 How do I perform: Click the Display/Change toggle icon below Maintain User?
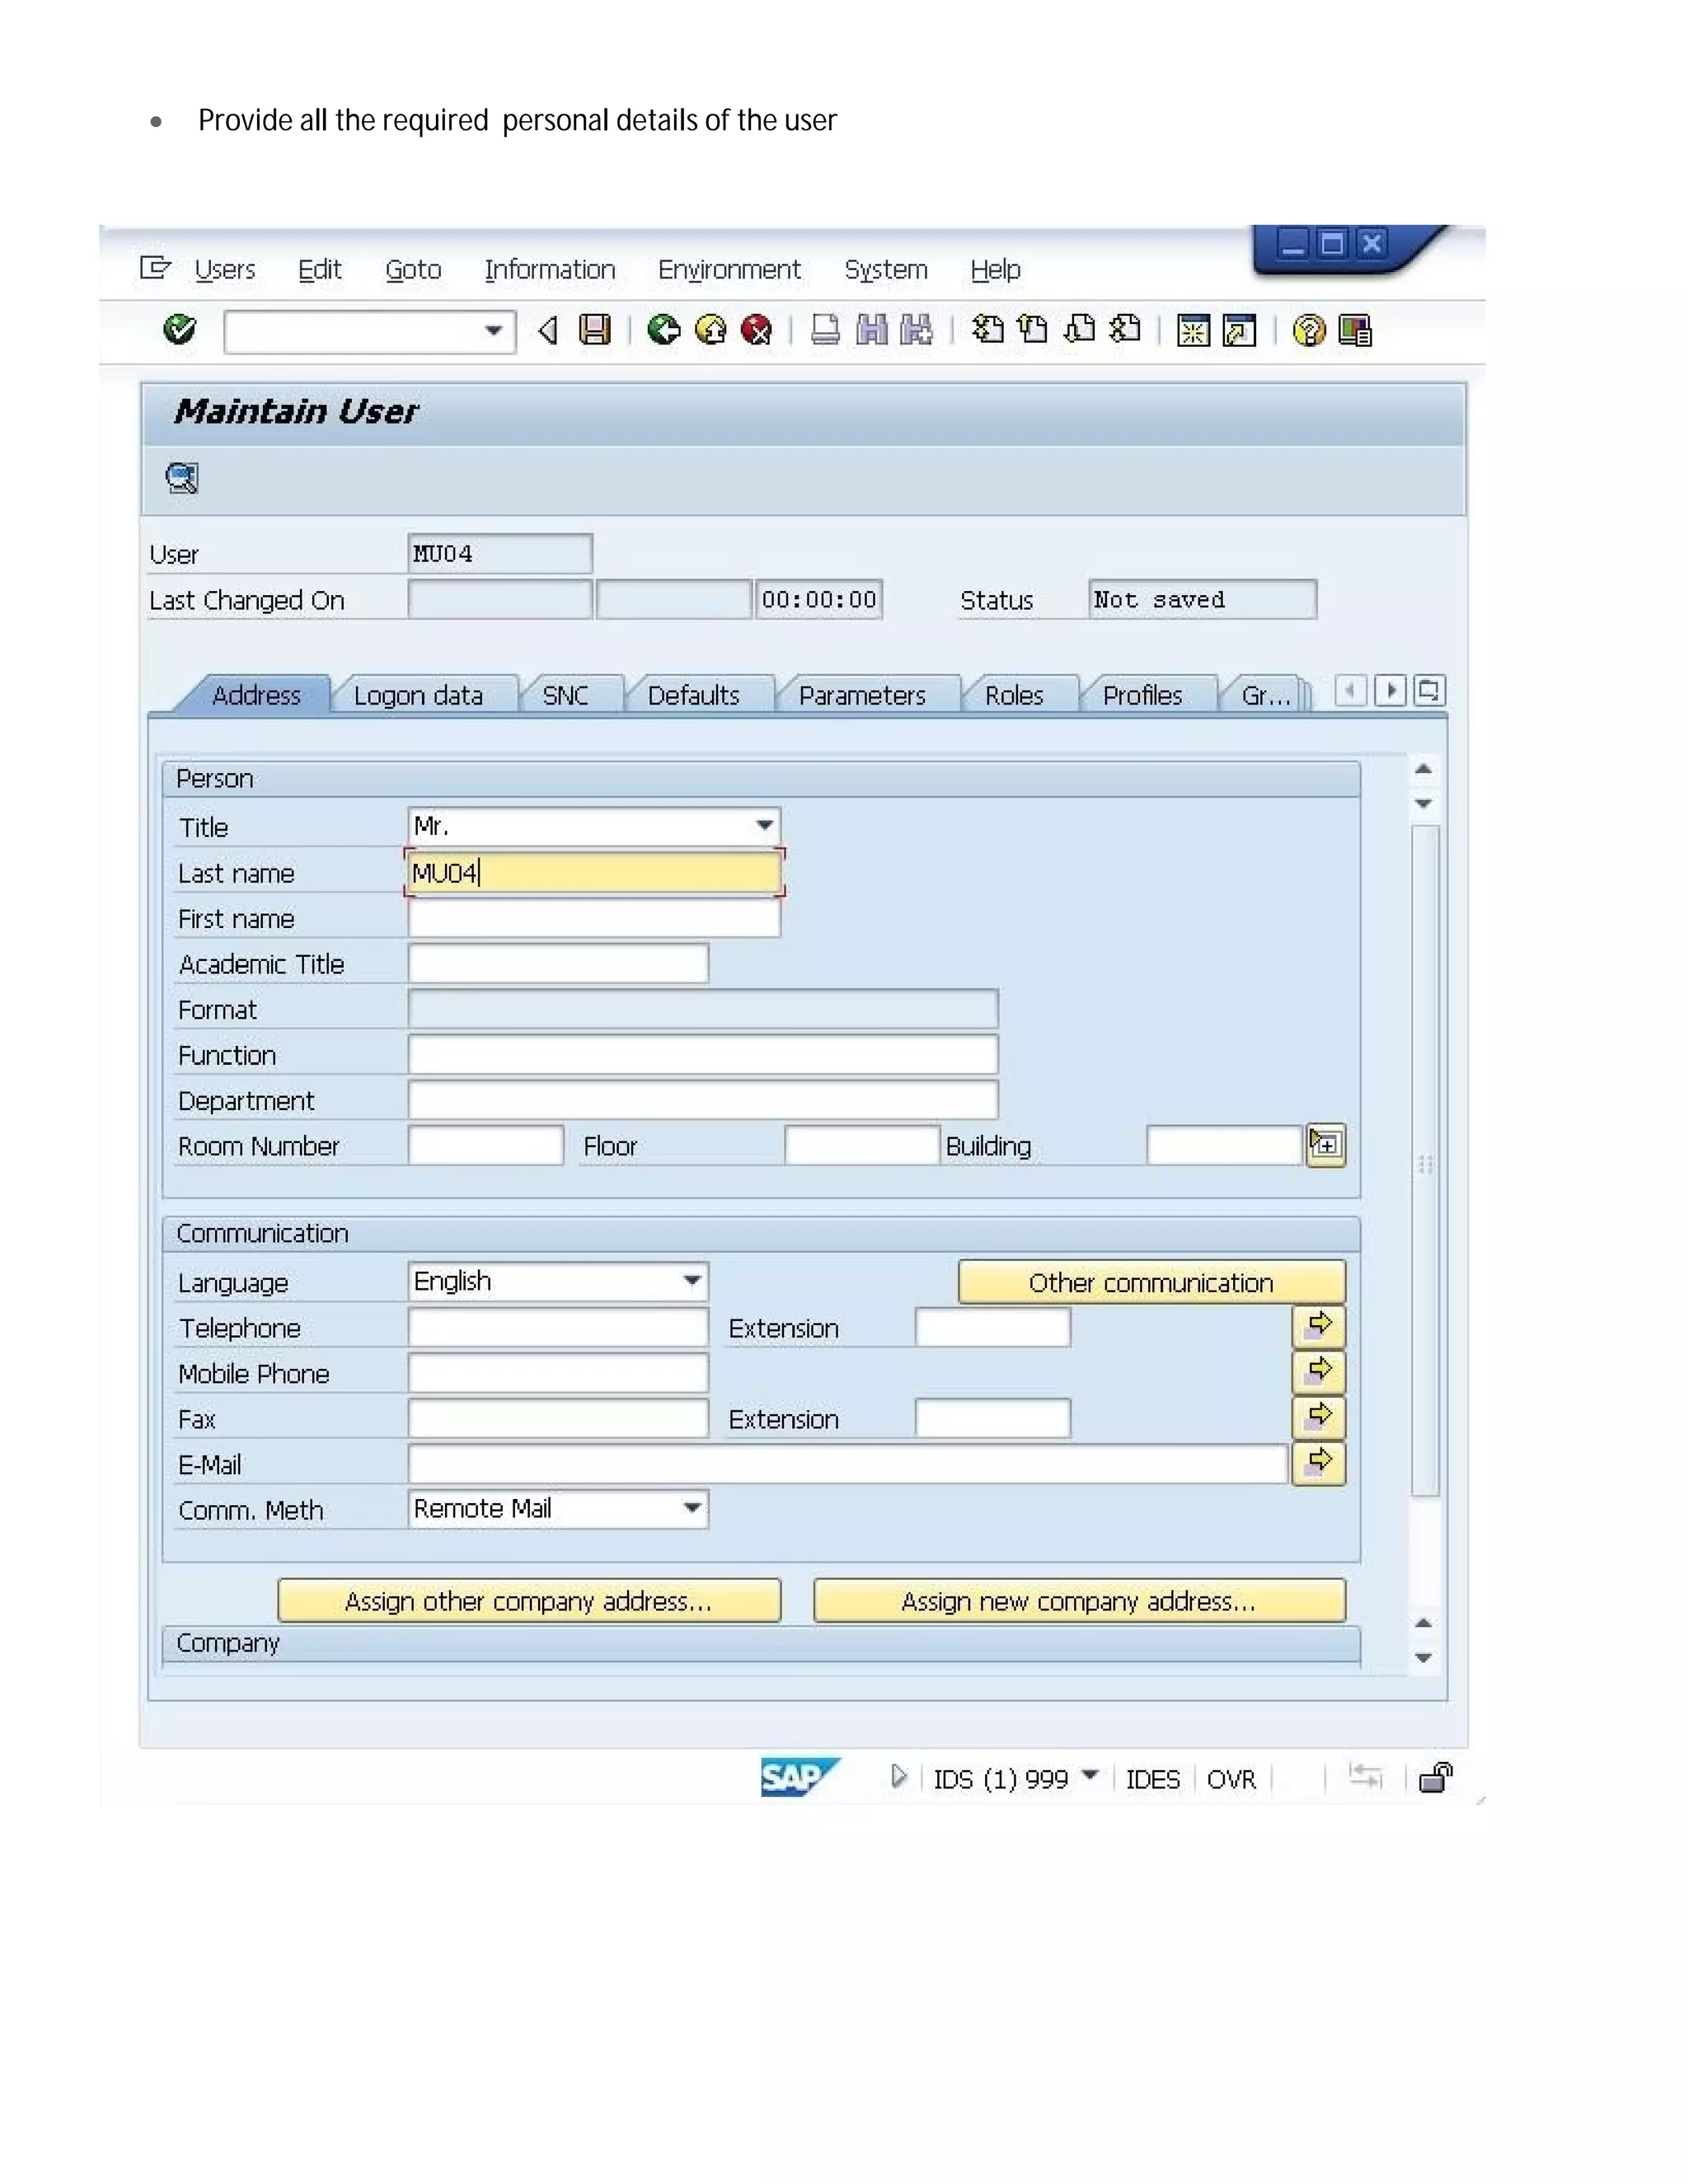tap(182, 478)
